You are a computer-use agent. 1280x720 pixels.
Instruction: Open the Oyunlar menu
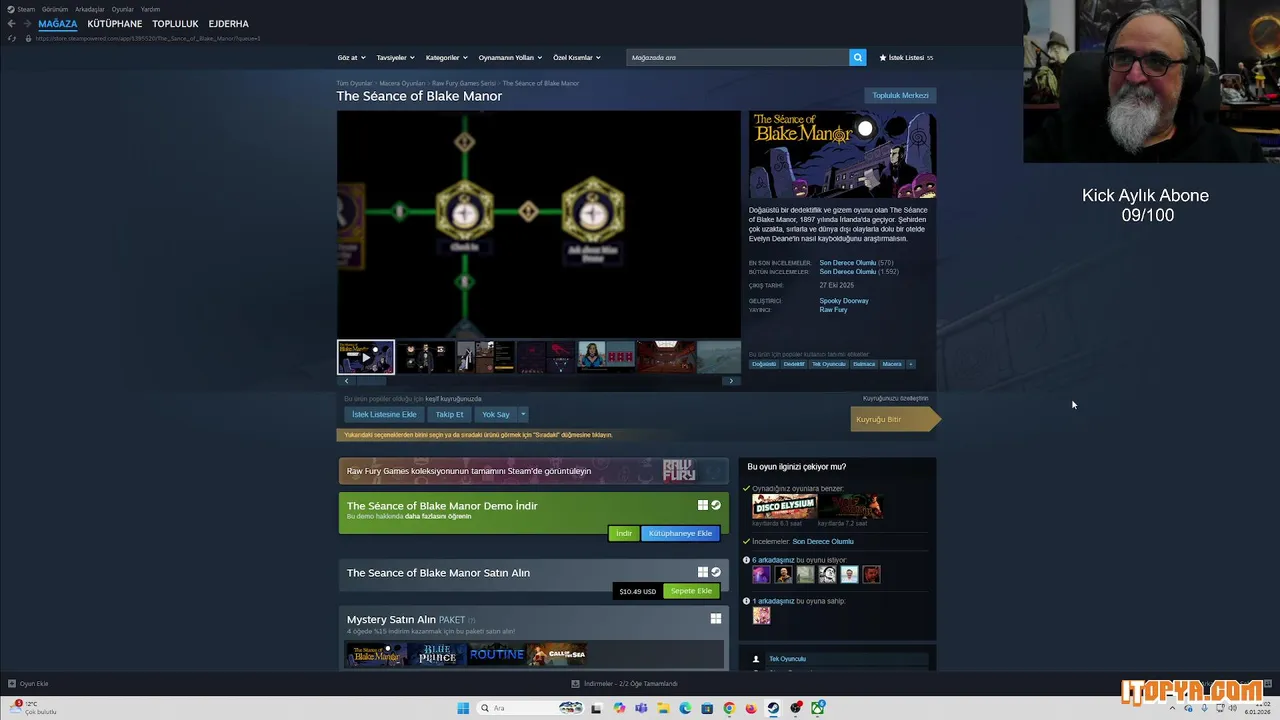click(x=123, y=9)
